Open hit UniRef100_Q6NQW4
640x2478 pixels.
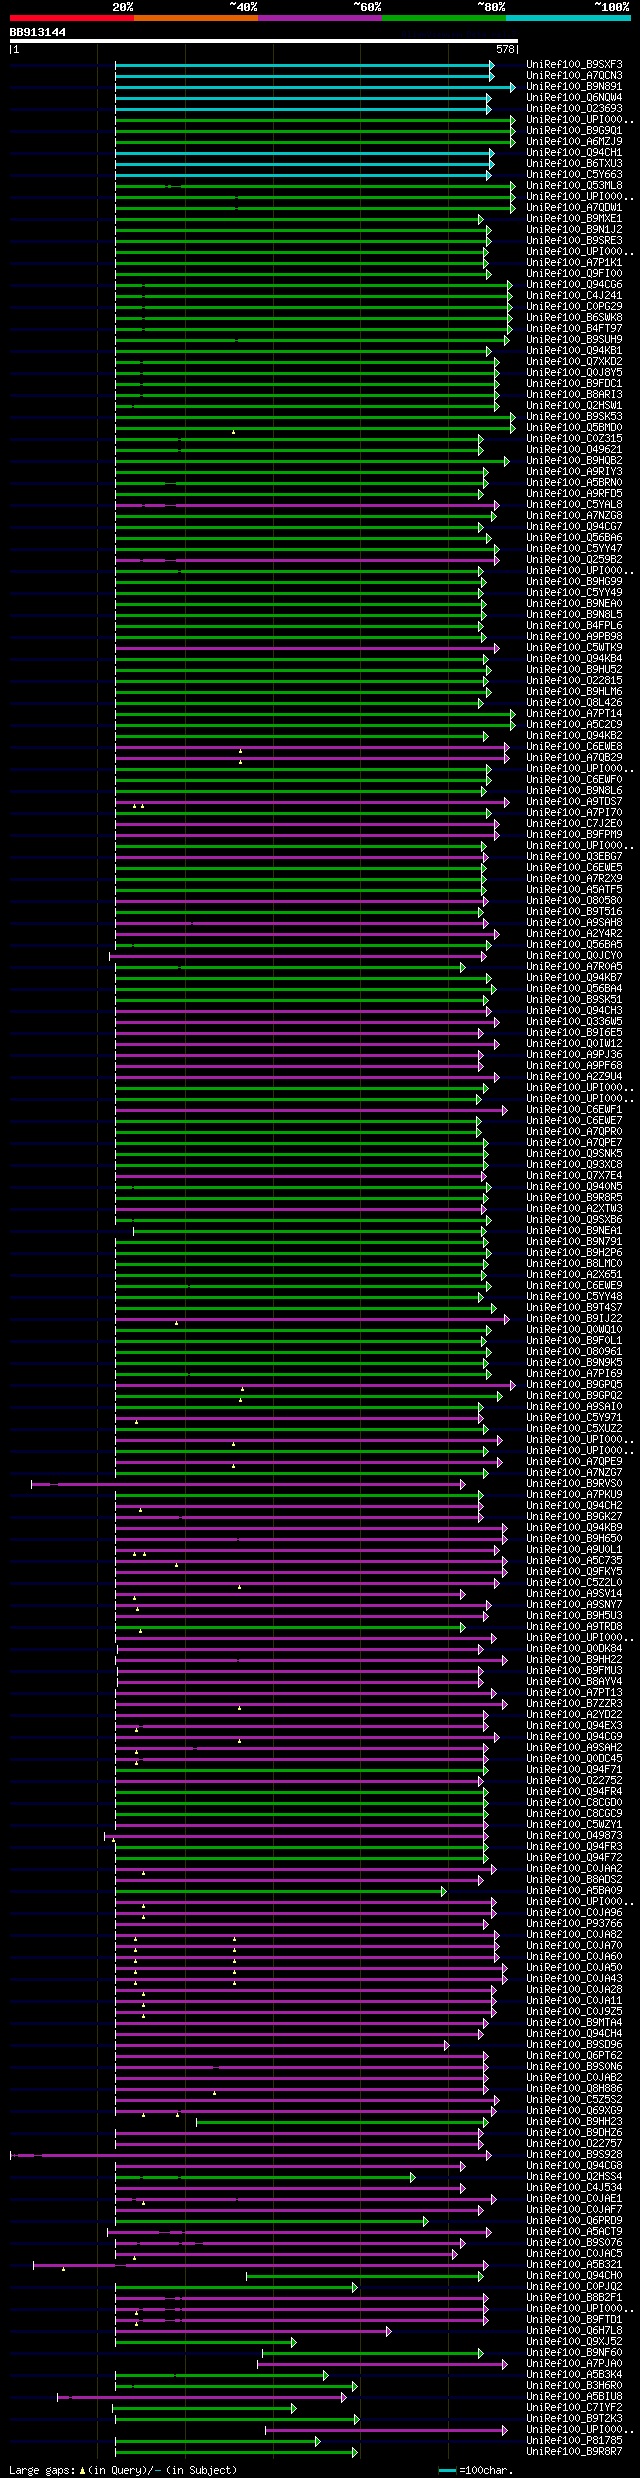[574, 98]
